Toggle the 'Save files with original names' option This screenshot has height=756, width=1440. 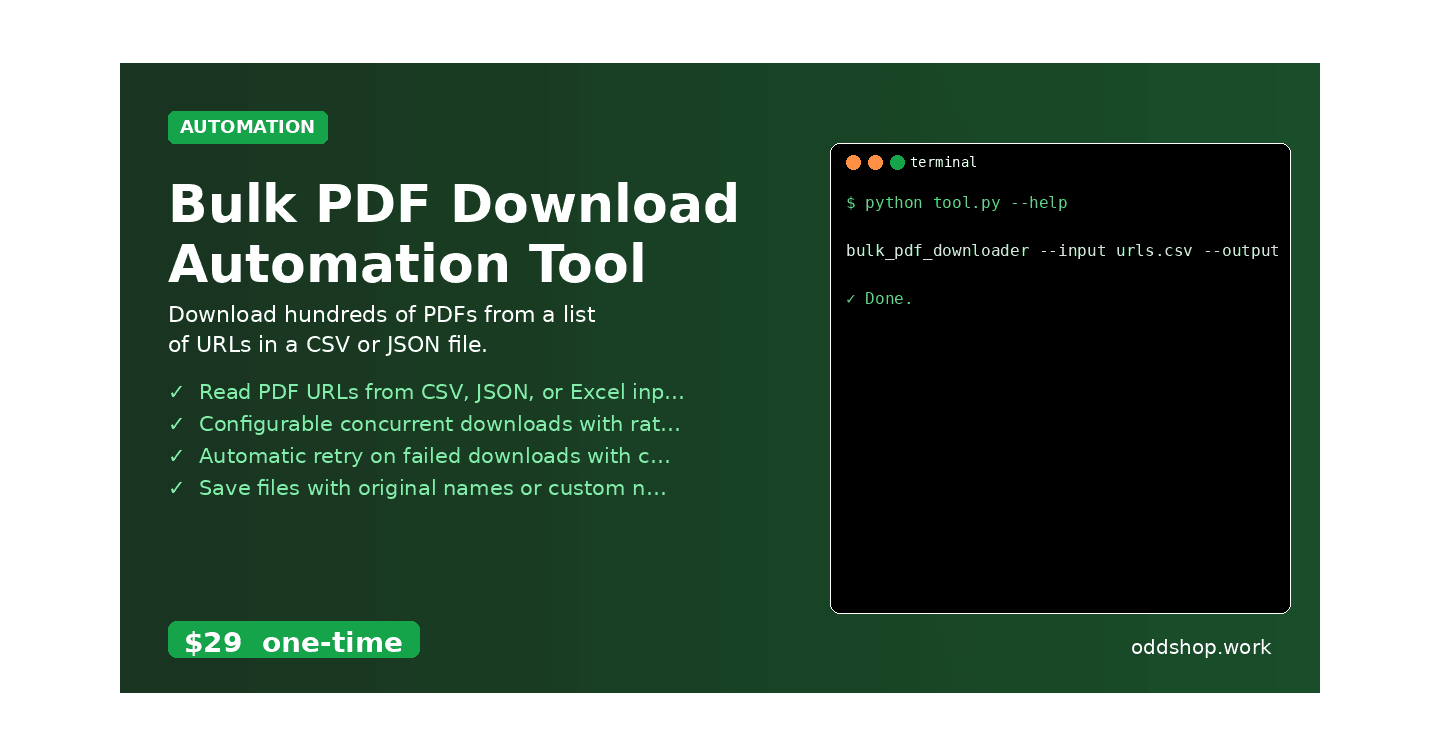point(433,488)
